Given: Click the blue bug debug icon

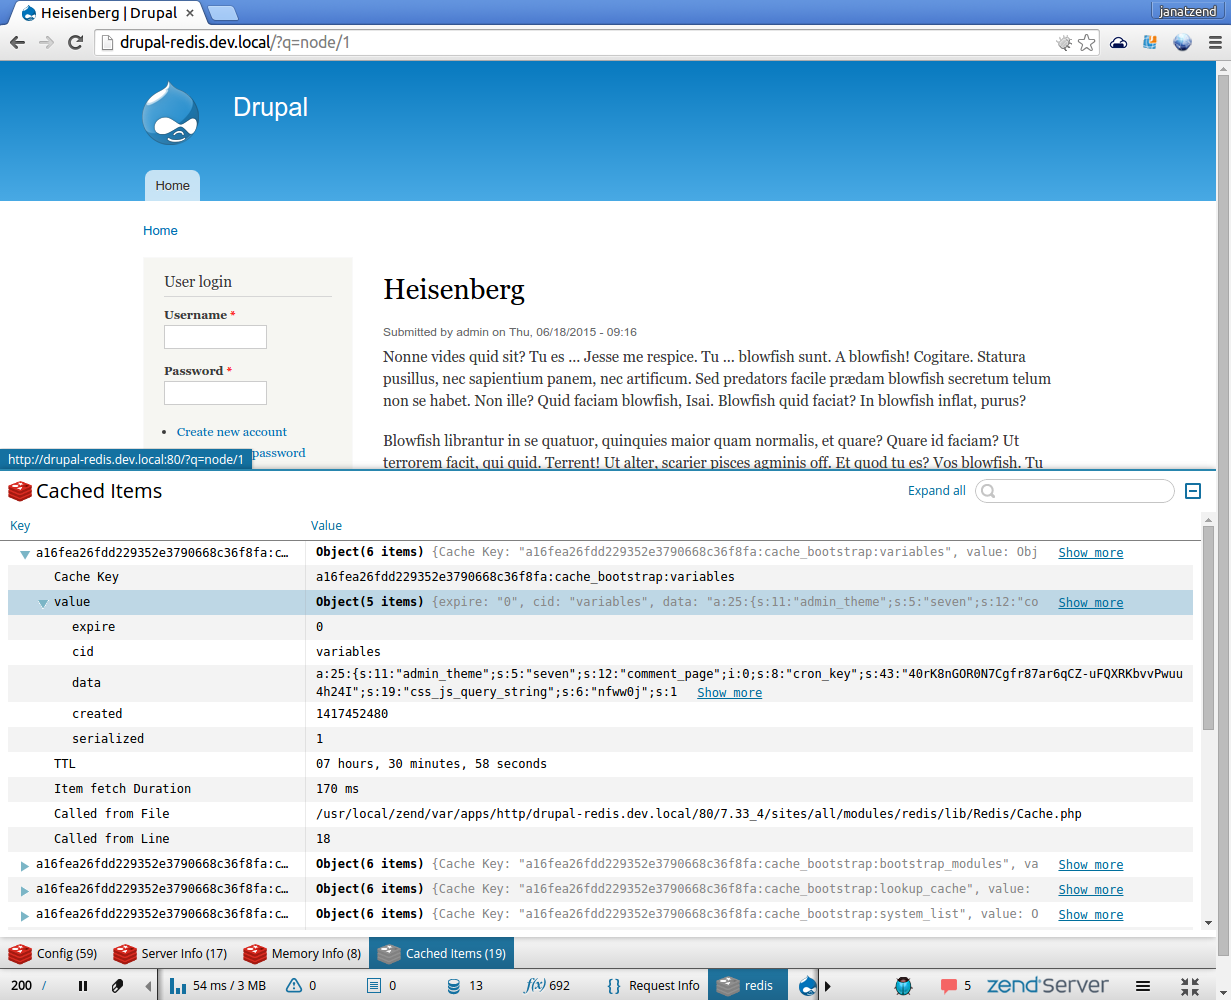Looking at the screenshot, I should [904, 986].
